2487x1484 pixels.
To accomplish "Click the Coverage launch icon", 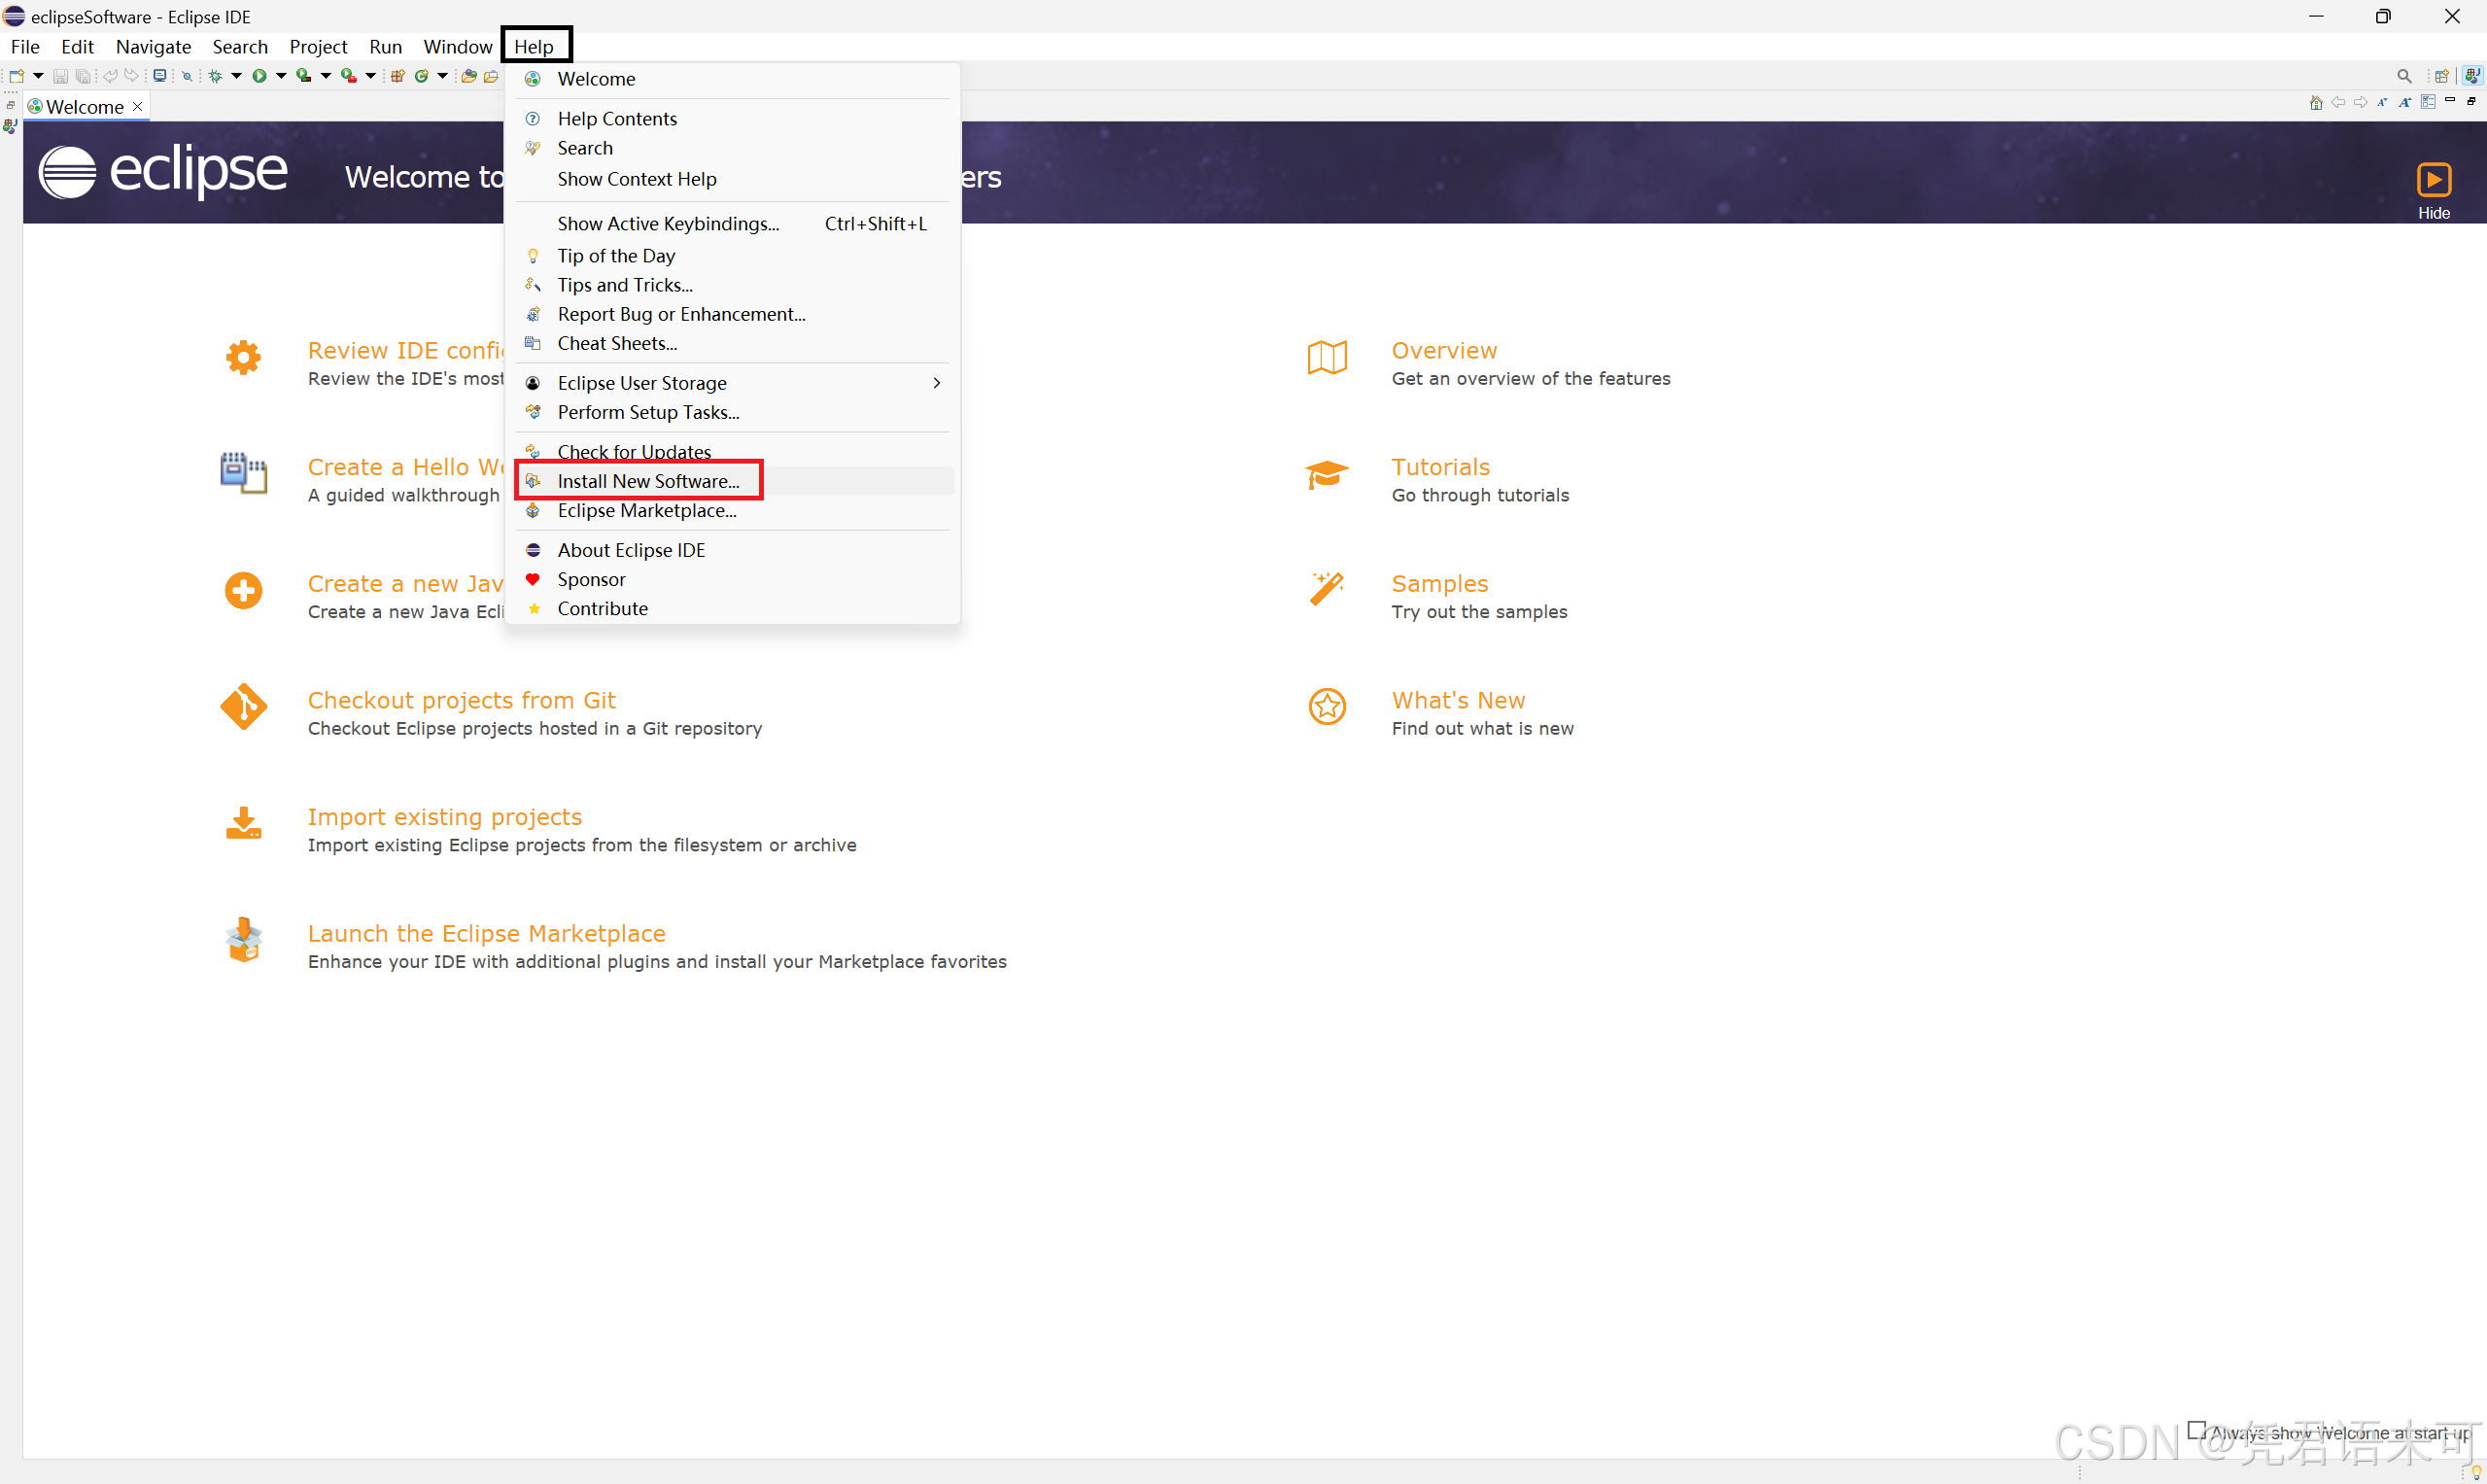I will pos(304,76).
